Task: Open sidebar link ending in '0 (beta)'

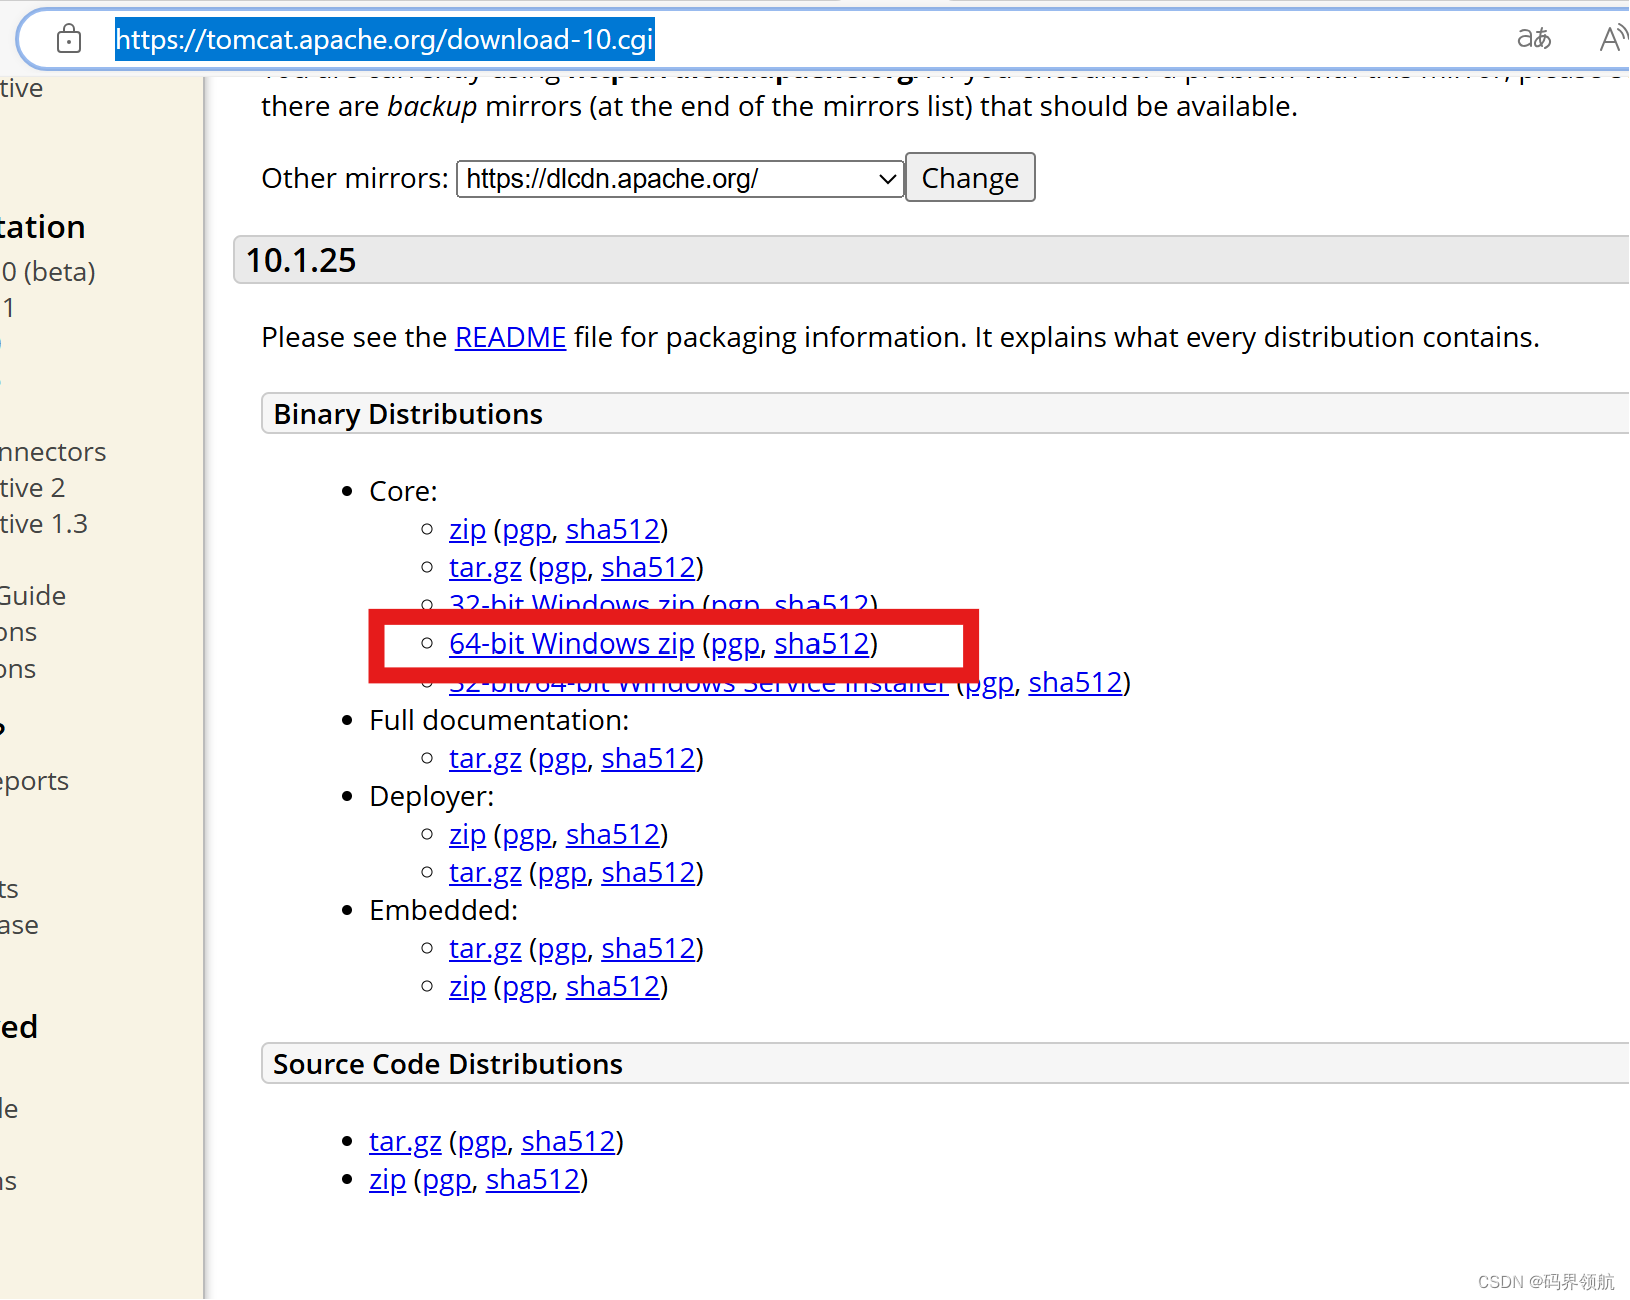Action: 48,272
